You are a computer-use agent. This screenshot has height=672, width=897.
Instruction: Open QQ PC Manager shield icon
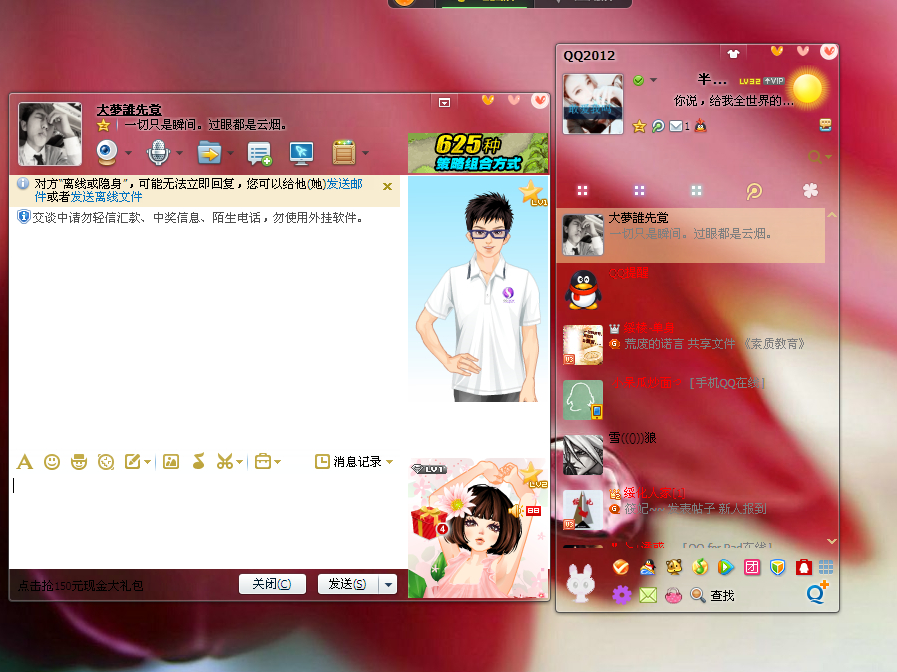click(x=777, y=567)
